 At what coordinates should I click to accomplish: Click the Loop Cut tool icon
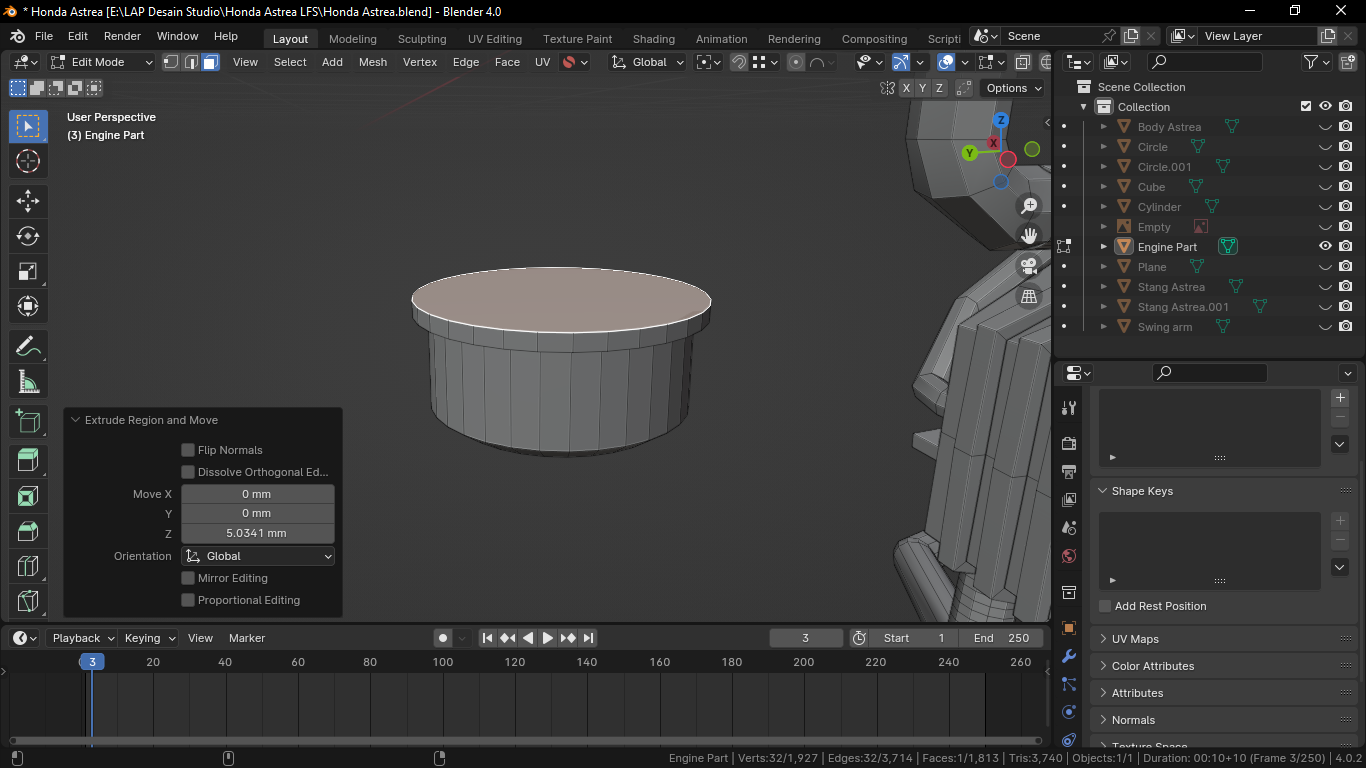28,566
